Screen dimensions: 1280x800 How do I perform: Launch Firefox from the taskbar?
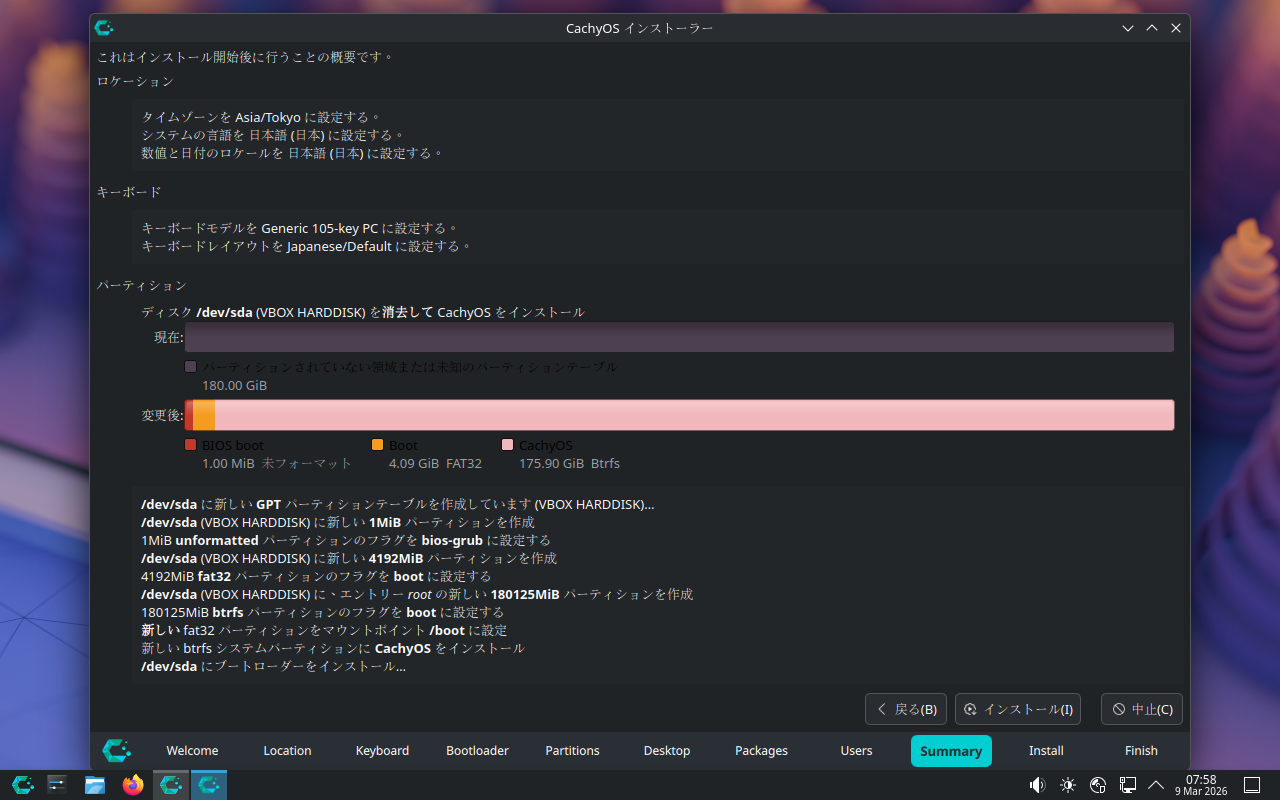click(x=133, y=785)
